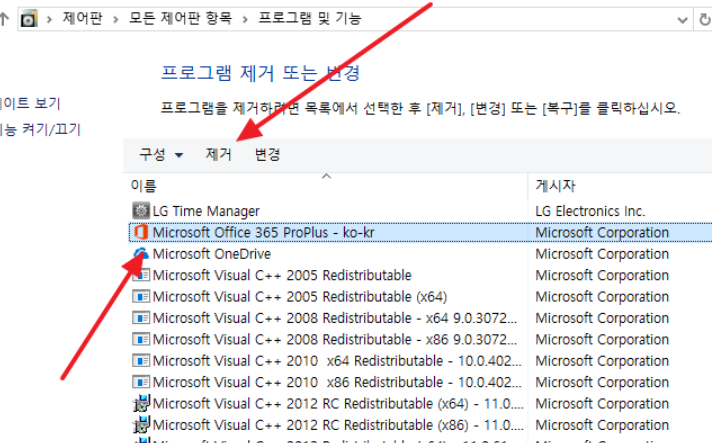The height and width of the screenshot is (443, 712).
Task: Click the 제거 (Uninstall) button
Action: coord(218,155)
